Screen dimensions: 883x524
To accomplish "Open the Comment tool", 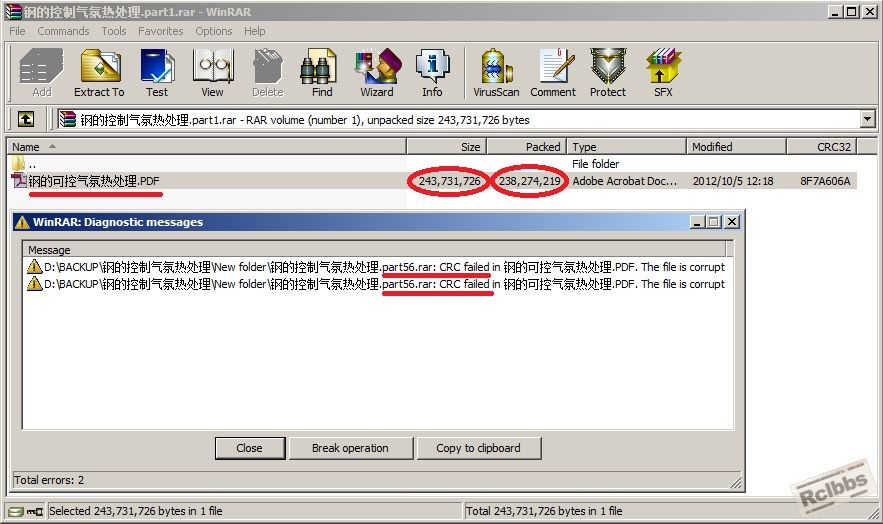I will coord(553,72).
